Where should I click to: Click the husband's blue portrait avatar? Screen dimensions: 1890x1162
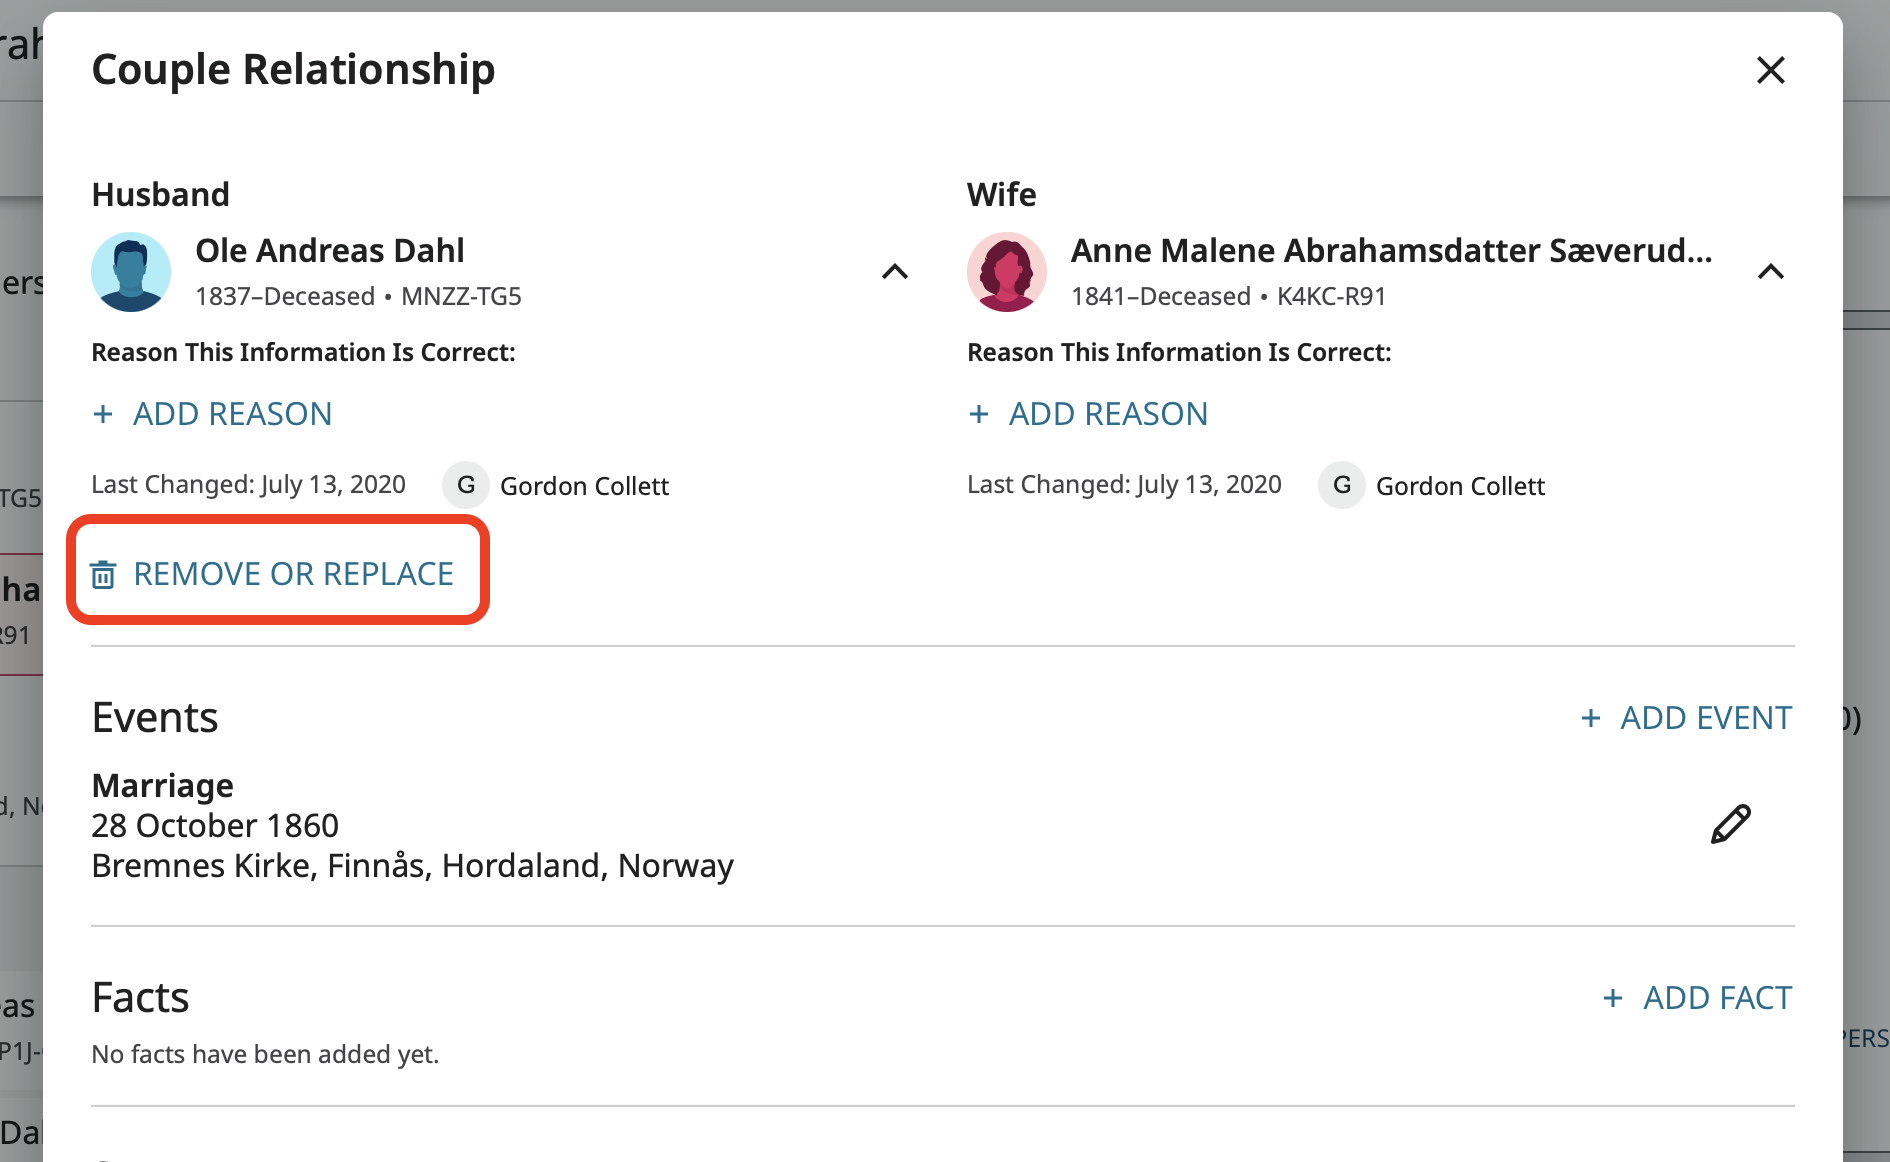[x=131, y=272]
